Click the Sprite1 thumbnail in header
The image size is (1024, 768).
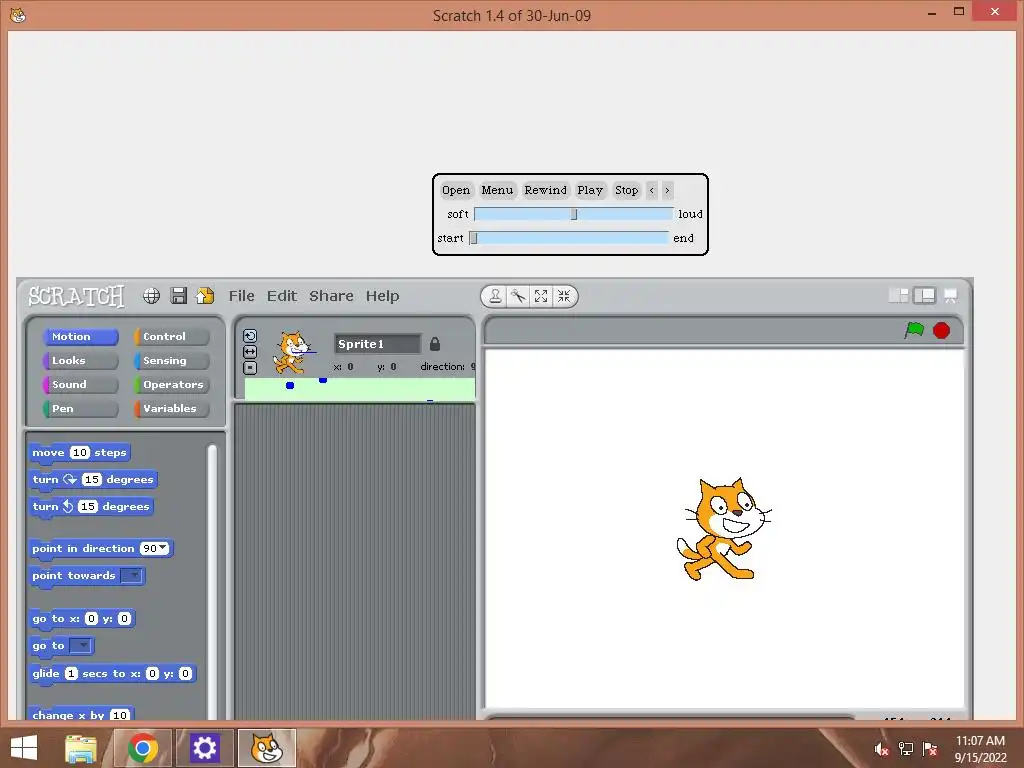(x=293, y=353)
